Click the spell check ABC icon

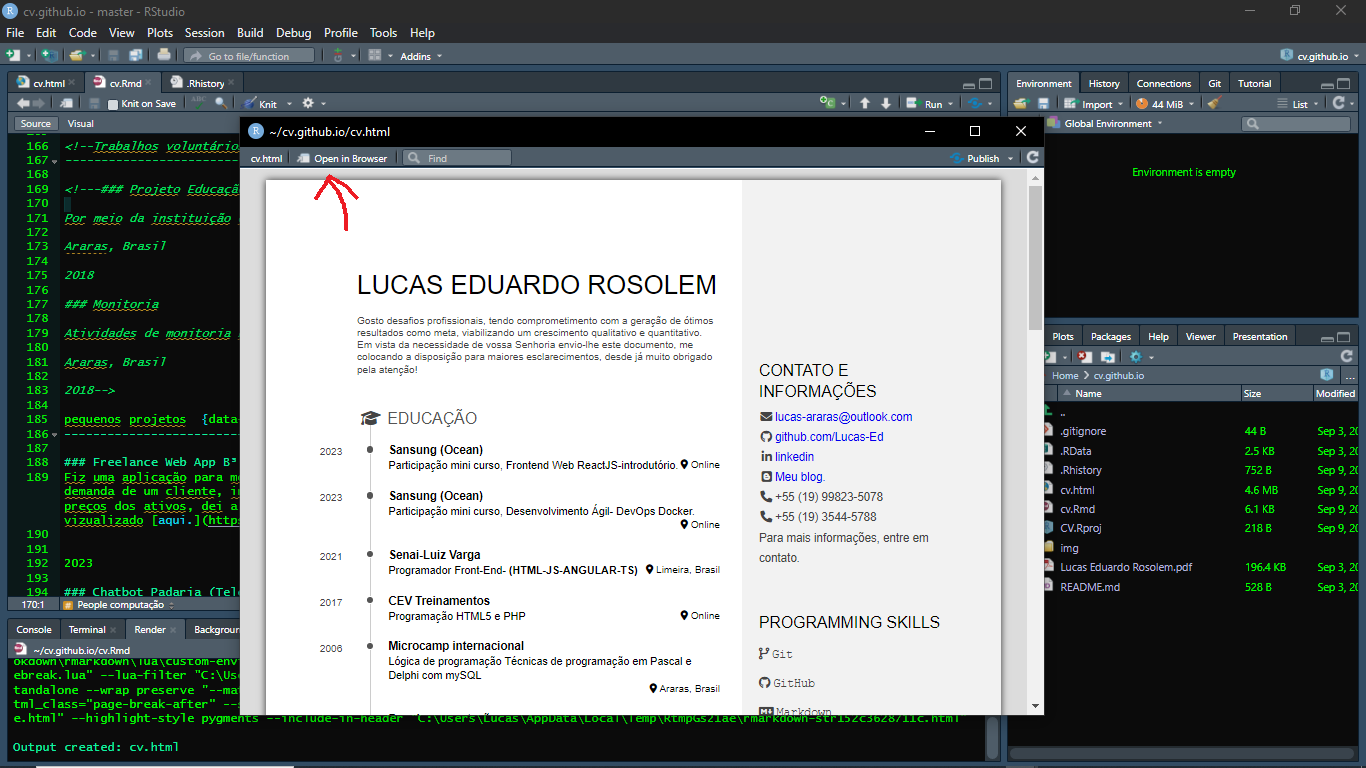(198, 102)
